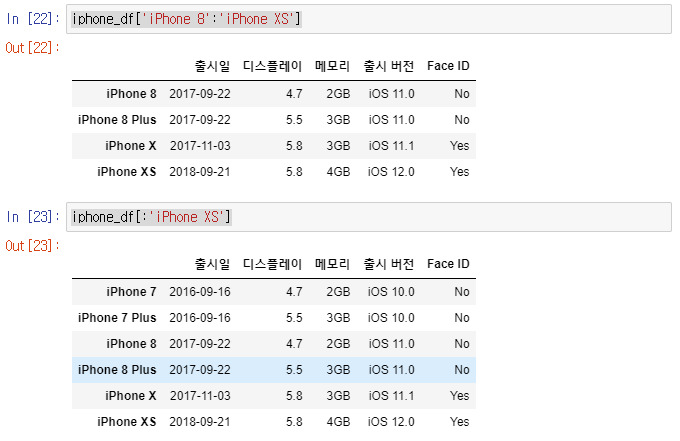Click 출시일 column header in Out[23] table

(212, 264)
